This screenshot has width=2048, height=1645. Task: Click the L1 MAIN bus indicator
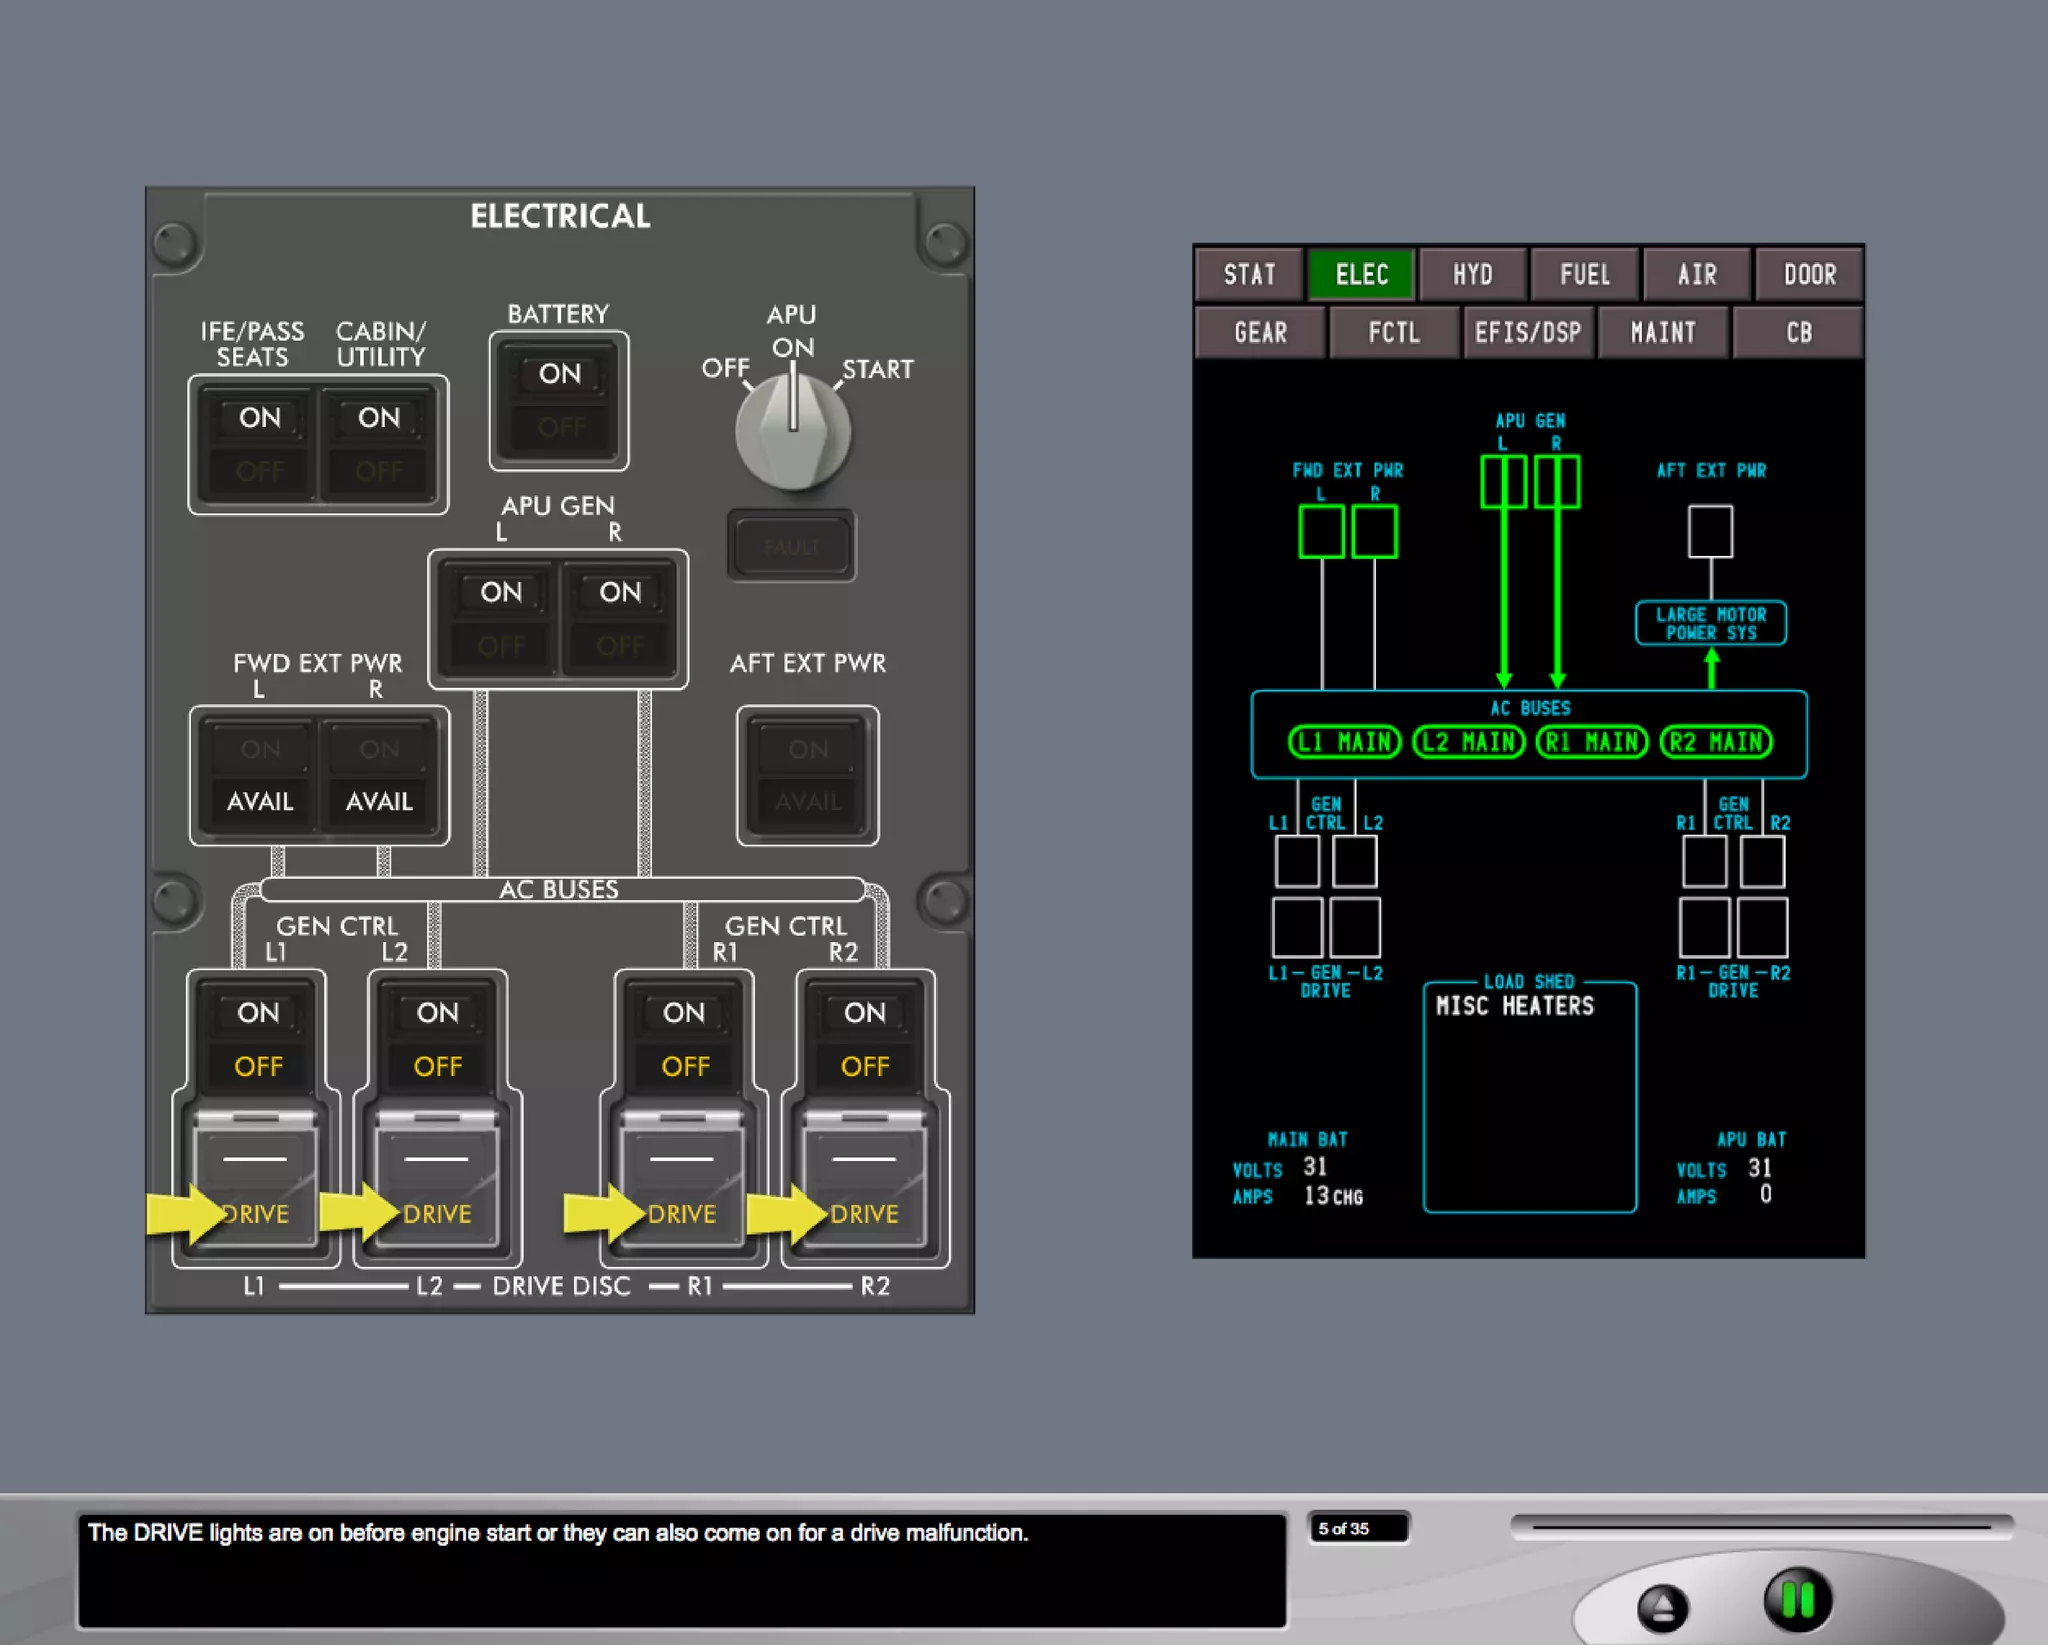(1344, 742)
